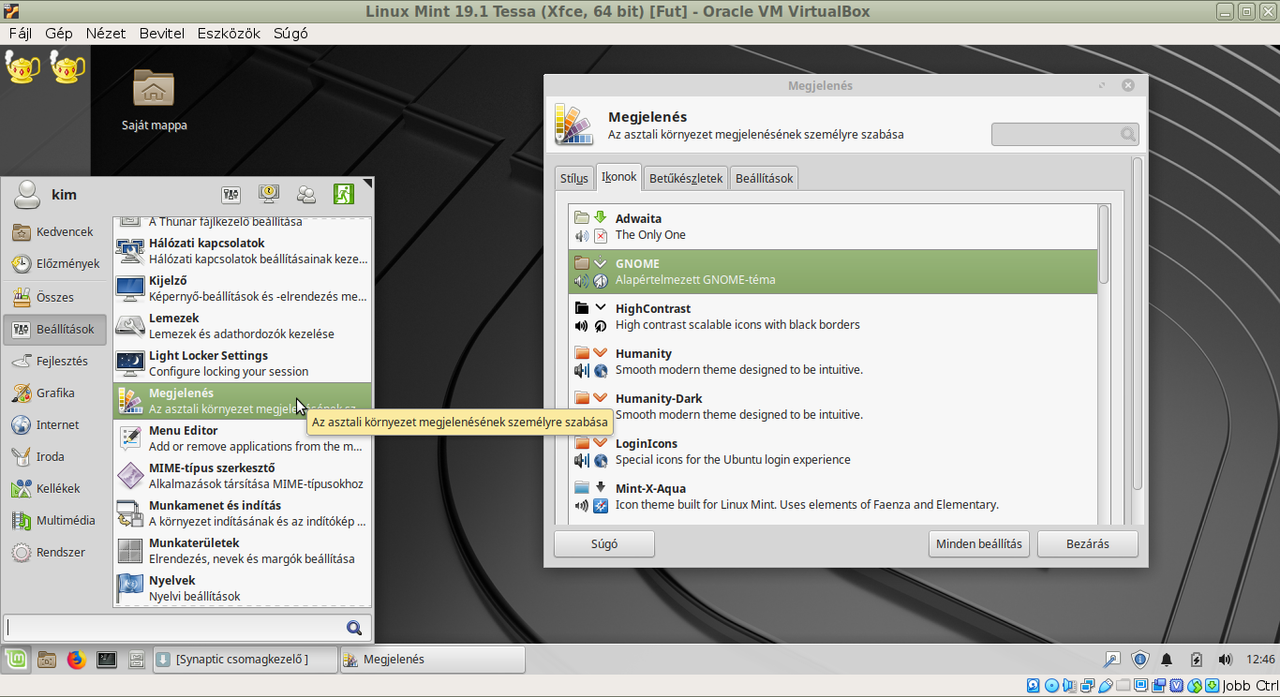The image size is (1280, 697).
Task: Click the switch users icon in menu header
Action: 306,194
